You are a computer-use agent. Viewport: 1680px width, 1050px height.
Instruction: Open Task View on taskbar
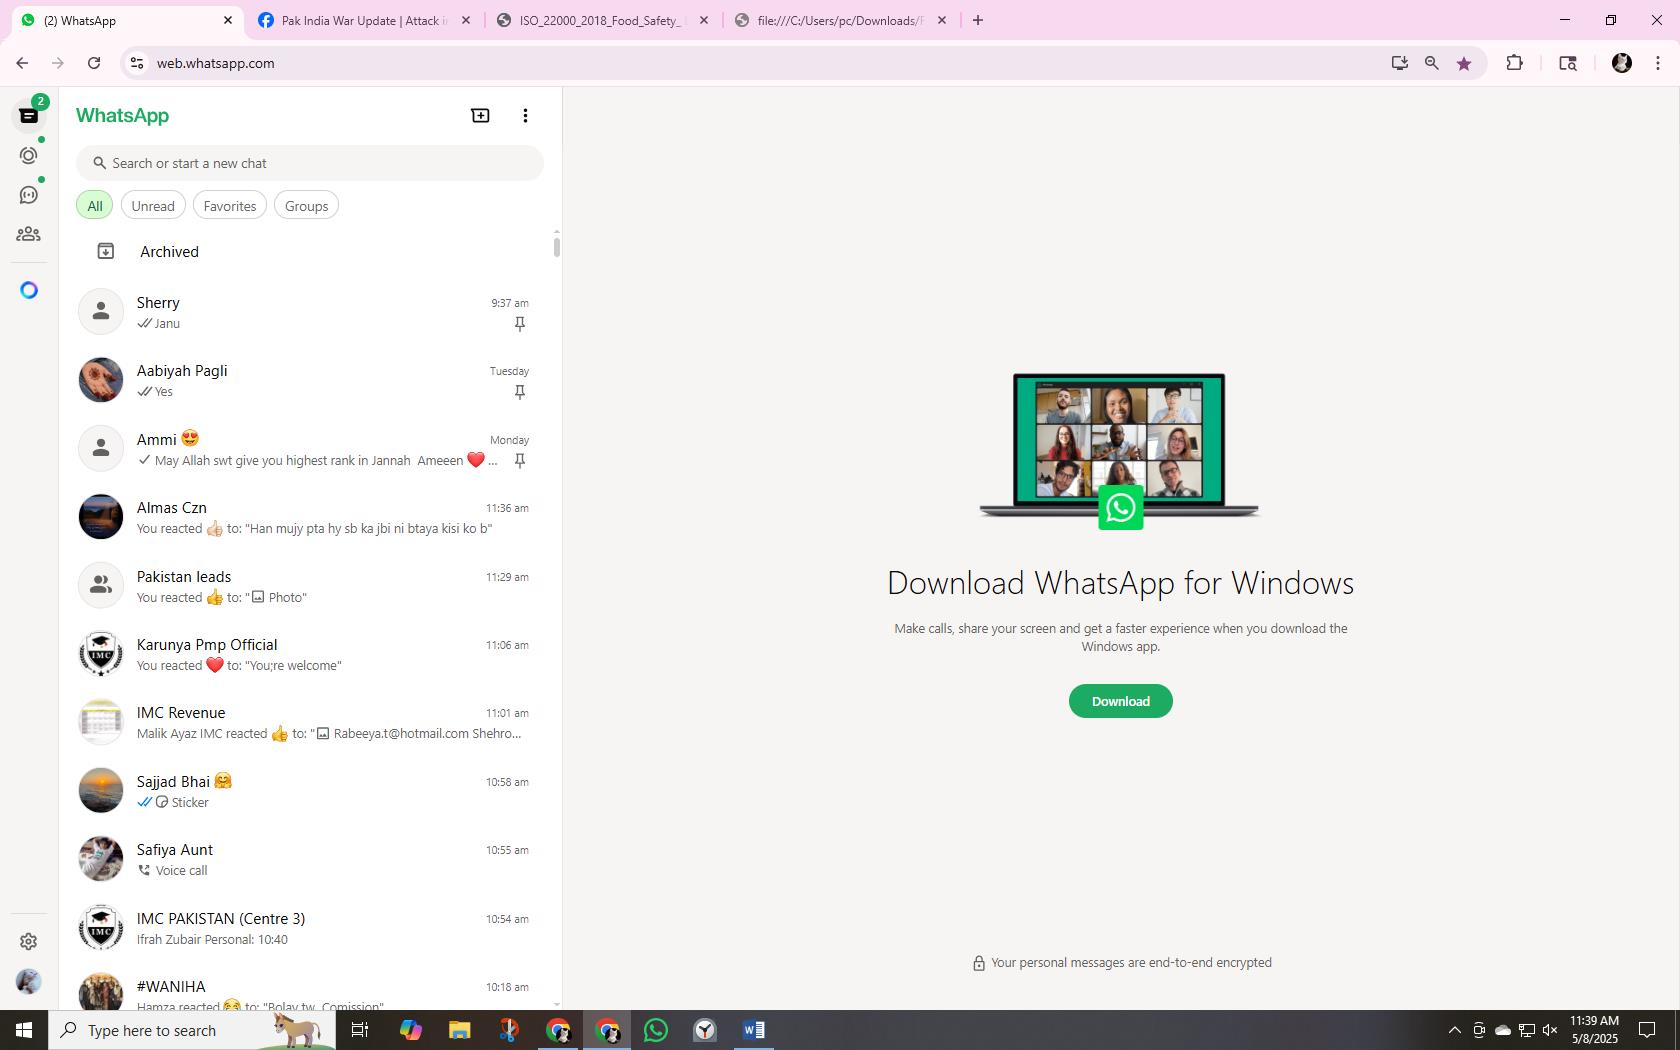tap(360, 1030)
